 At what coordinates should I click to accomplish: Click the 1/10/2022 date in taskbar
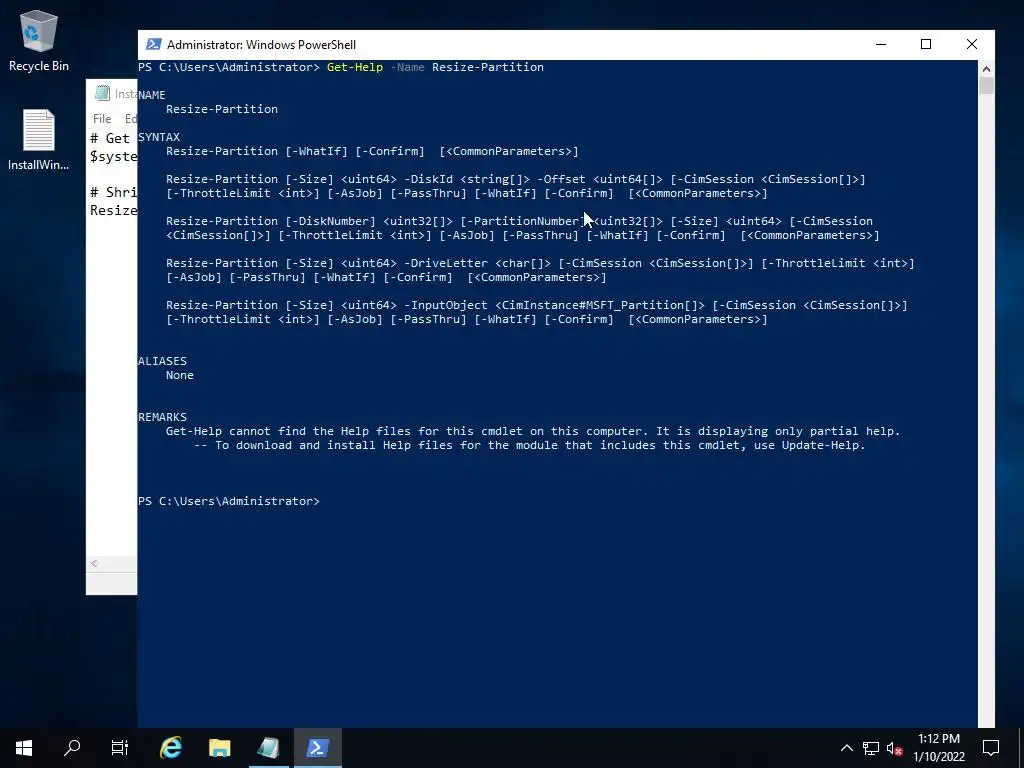[x=938, y=757]
